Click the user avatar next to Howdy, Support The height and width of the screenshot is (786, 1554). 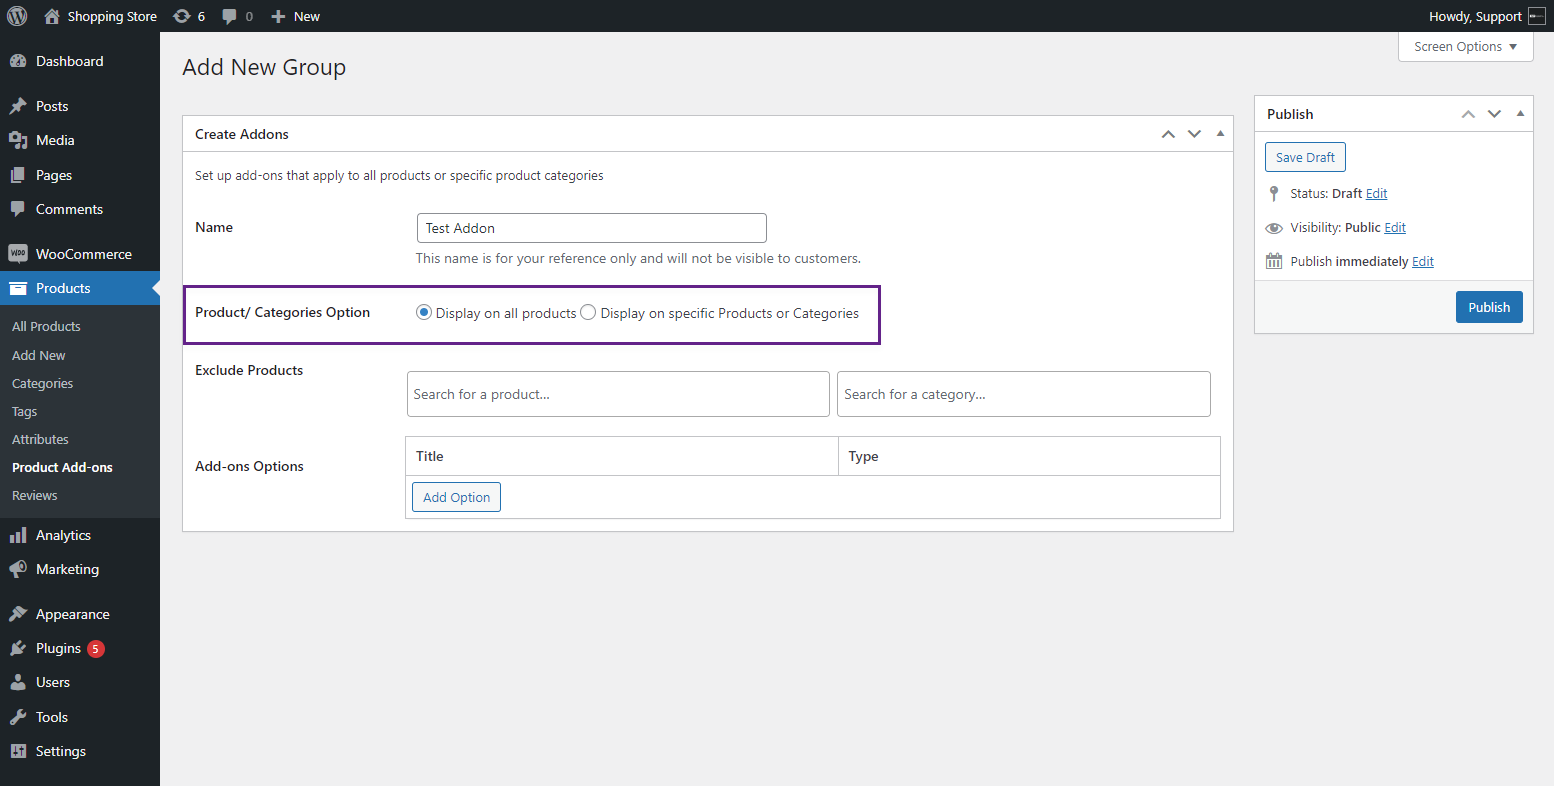1537,16
